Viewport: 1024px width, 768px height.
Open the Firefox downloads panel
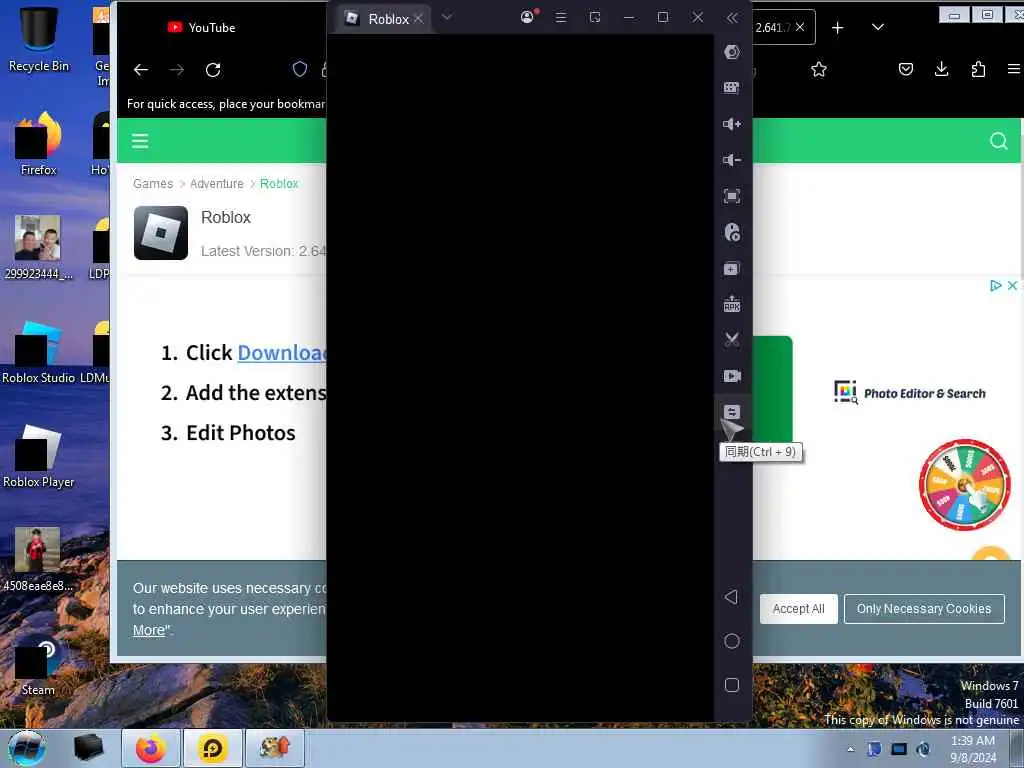click(x=941, y=69)
